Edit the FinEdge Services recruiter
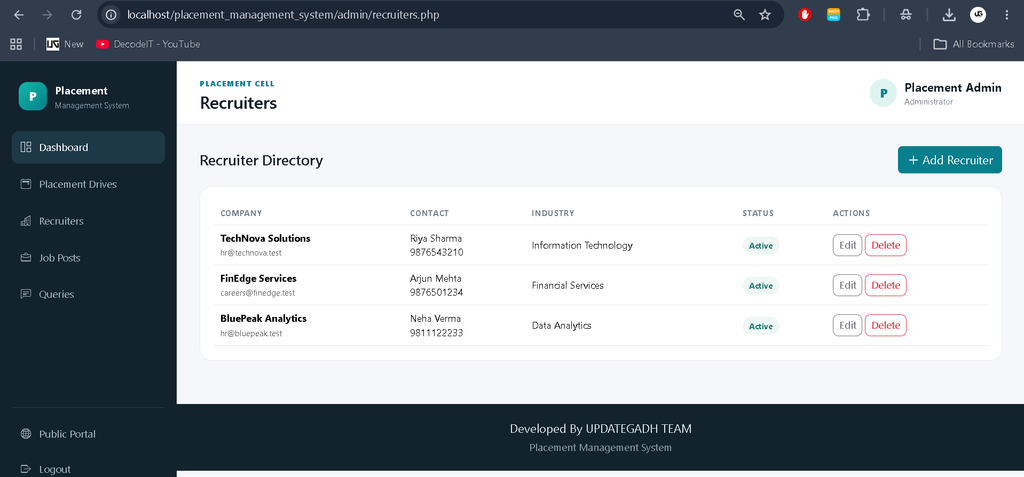The width and height of the screenshot is (1024, 477). pyautogui.click(x=847, y=286)
